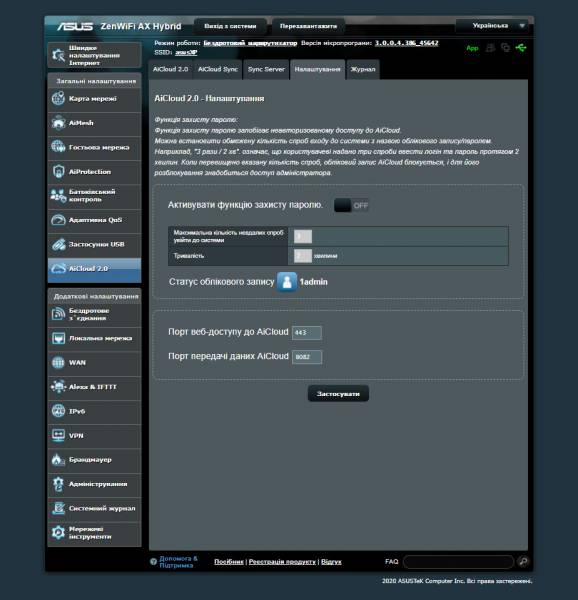Screen dimensions: 578x600
Task: Click the Застосувати apply button
Action: [x=338, y=394]
